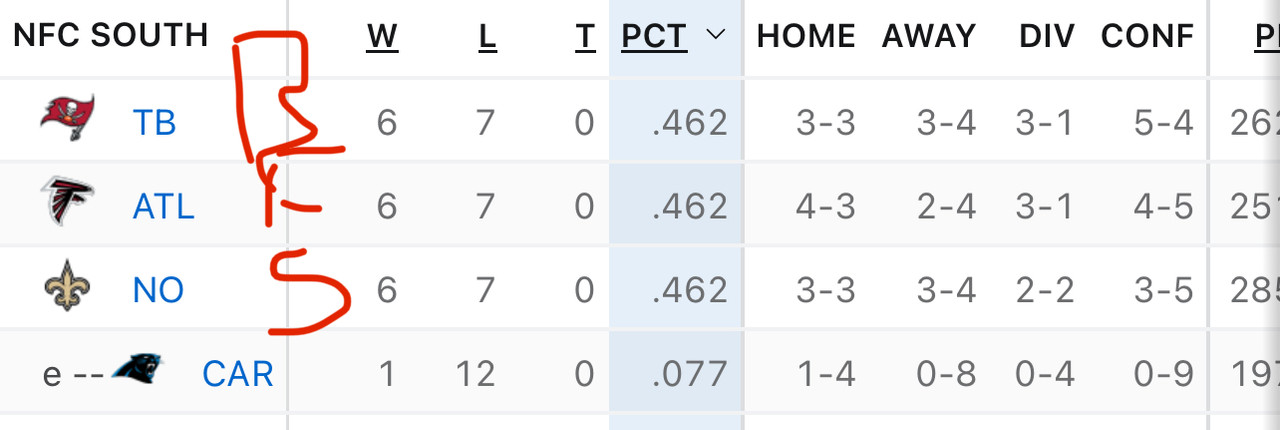
Task: Sort standings by W column
Action: pyautogui.click(x=382, y=37)
